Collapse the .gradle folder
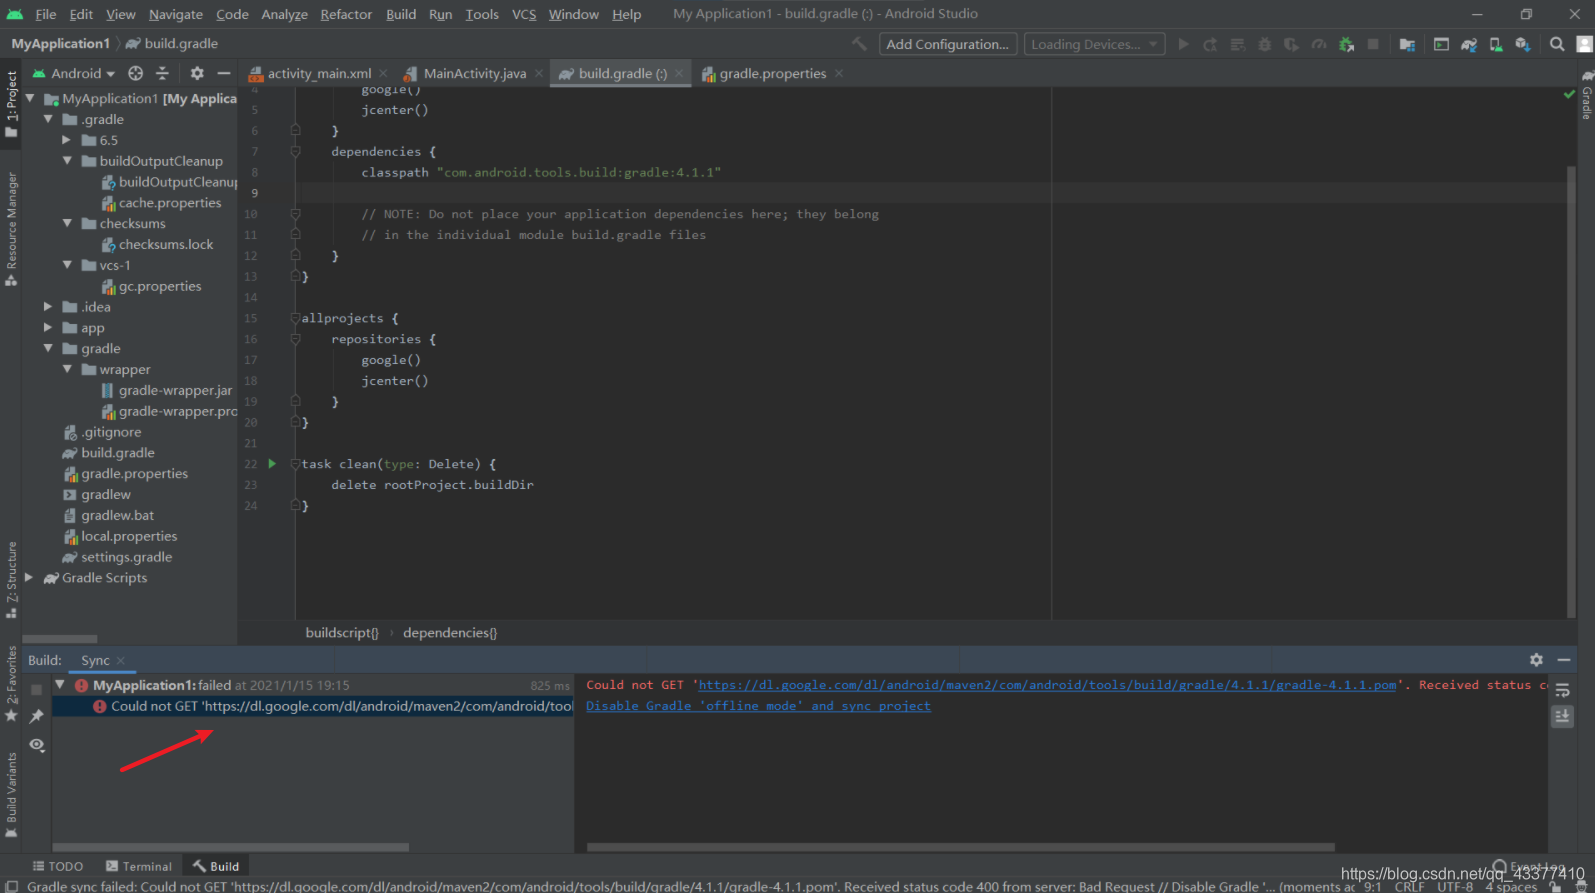The width and height of the screenshot is (1595, 893). 48,119
